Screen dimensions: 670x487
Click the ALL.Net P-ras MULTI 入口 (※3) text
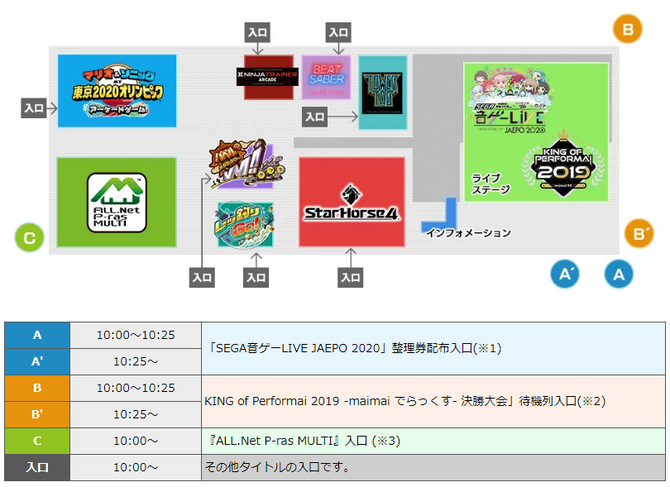[x=304, y=441]
